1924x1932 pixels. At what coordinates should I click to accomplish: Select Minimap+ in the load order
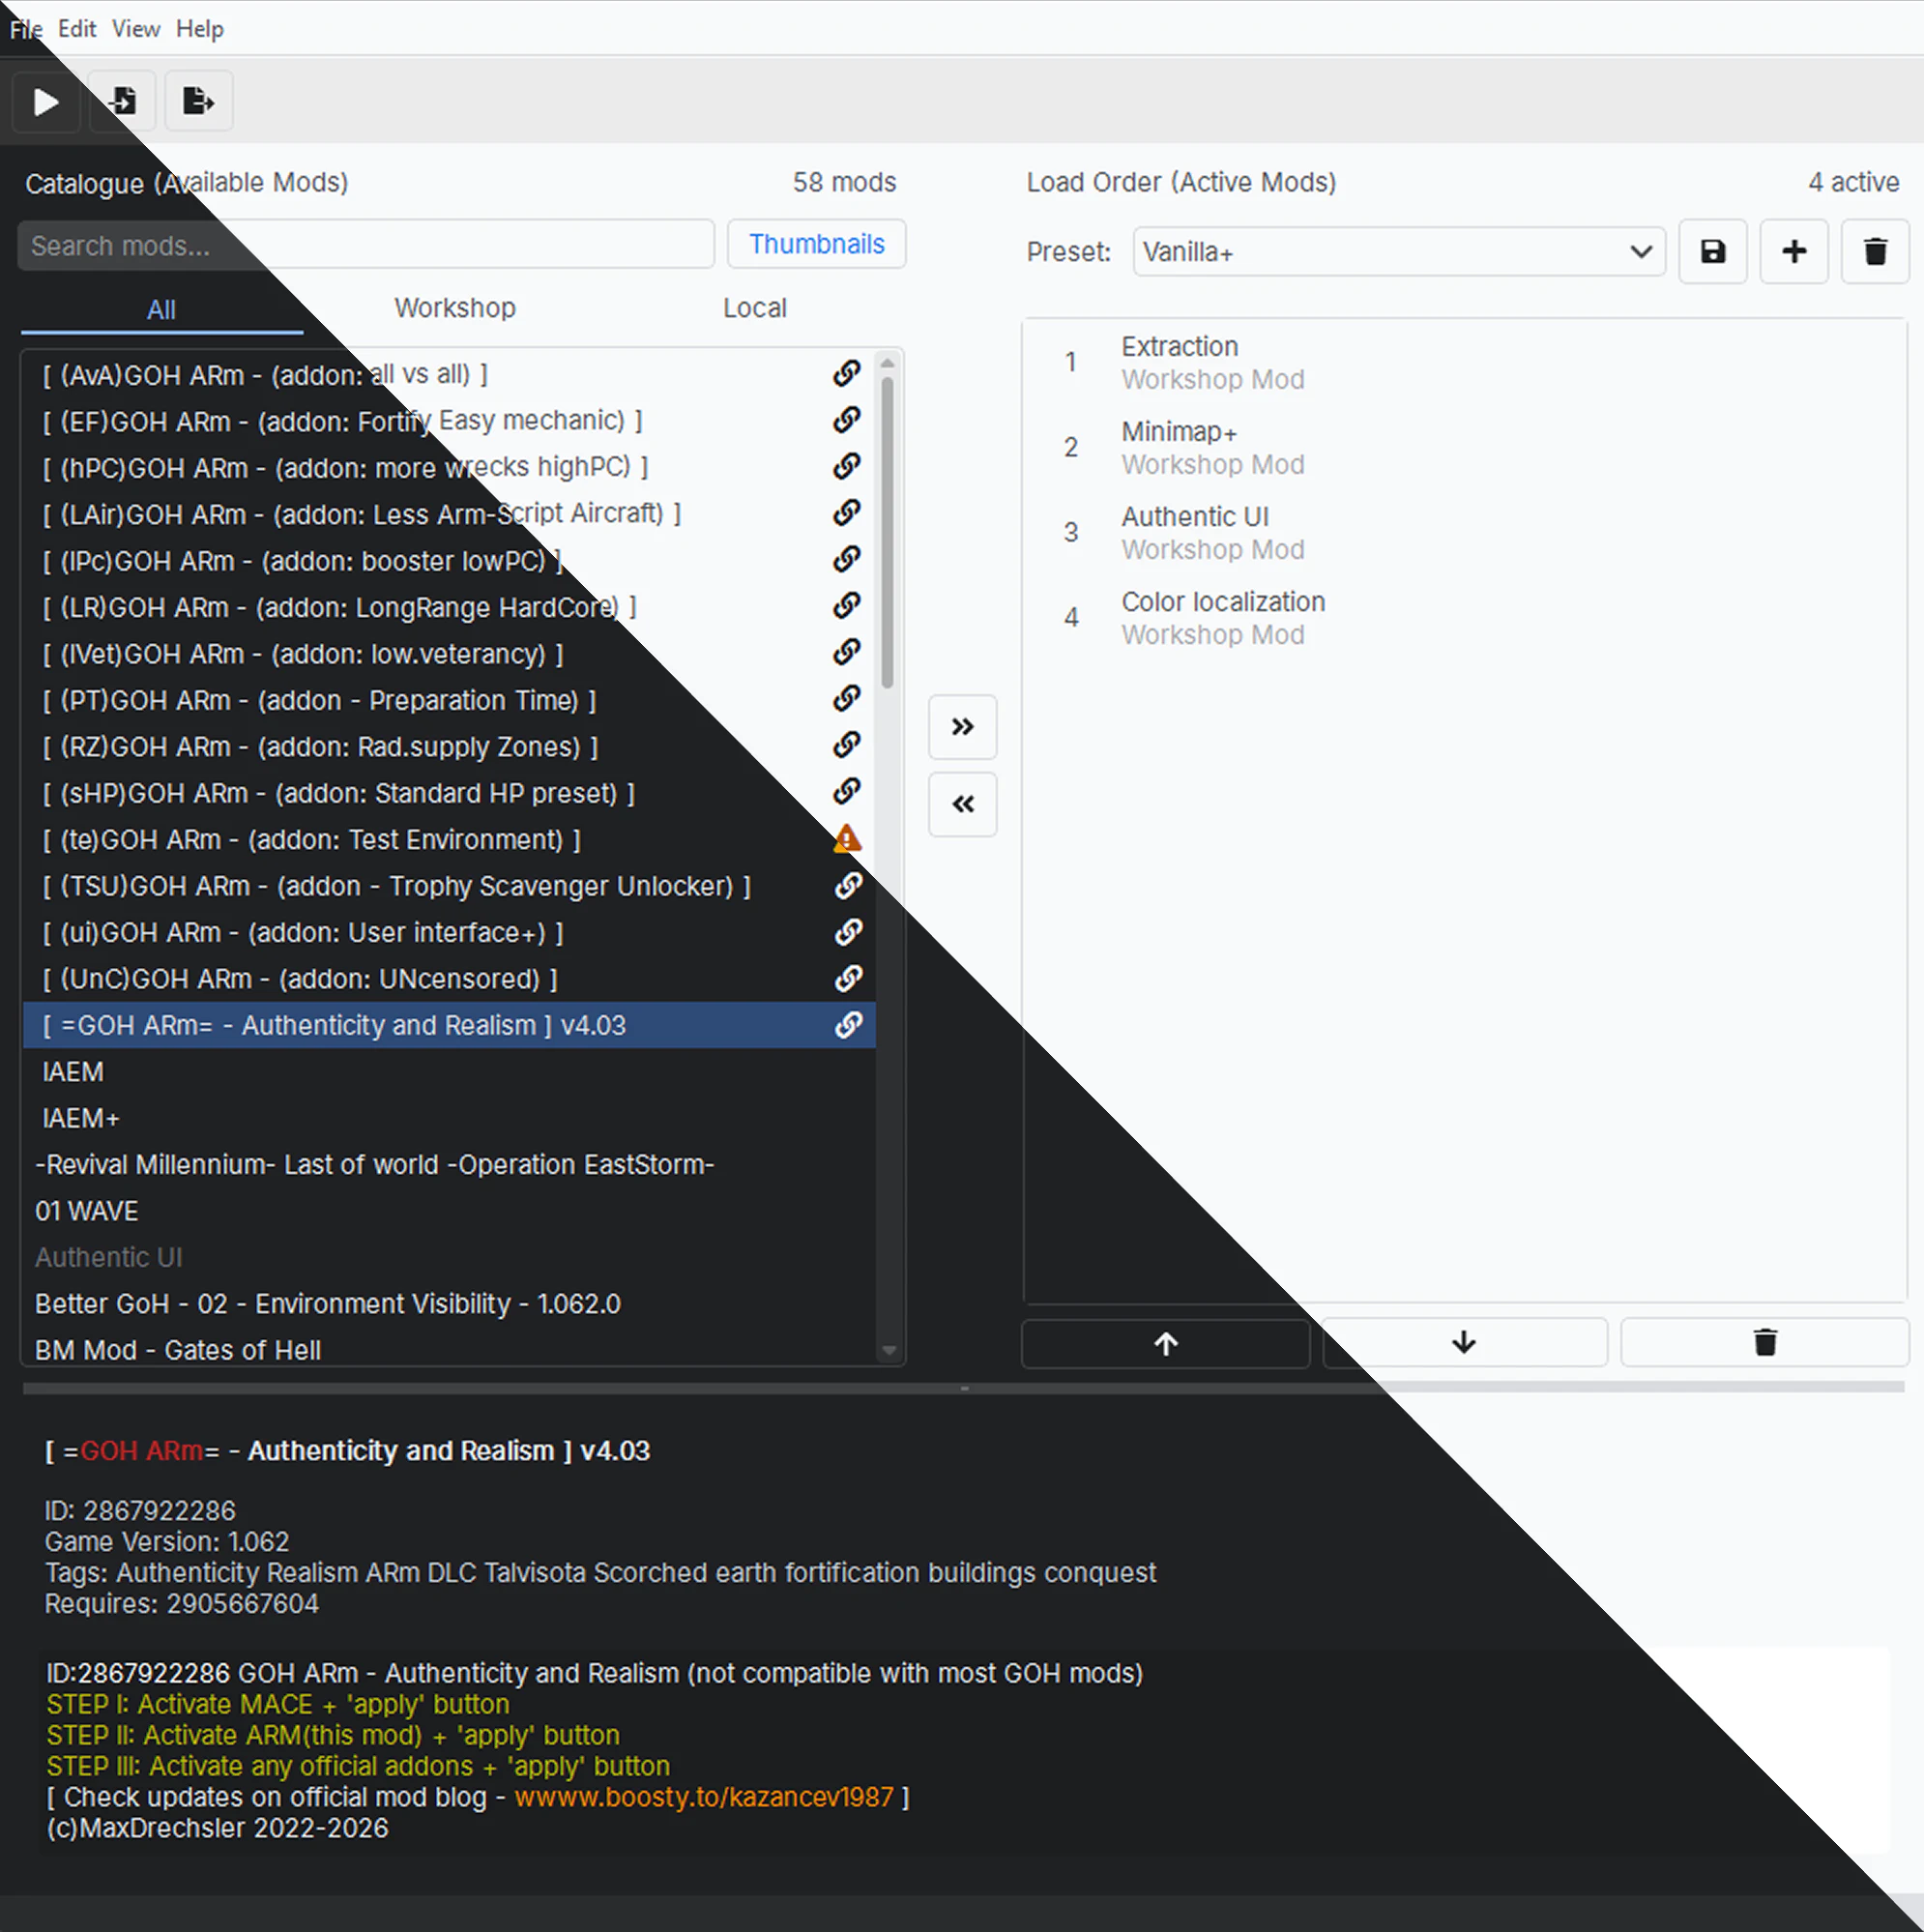point(1465,448)
